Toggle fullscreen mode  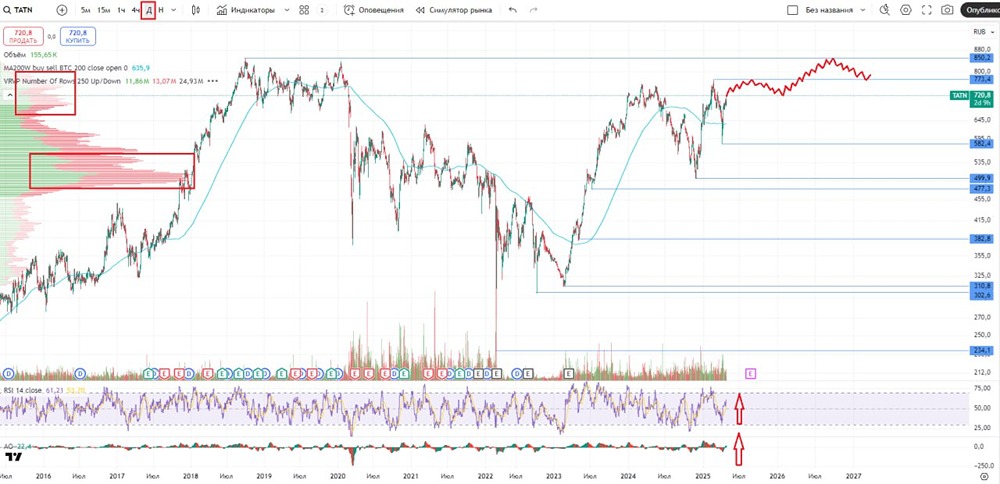927,10
